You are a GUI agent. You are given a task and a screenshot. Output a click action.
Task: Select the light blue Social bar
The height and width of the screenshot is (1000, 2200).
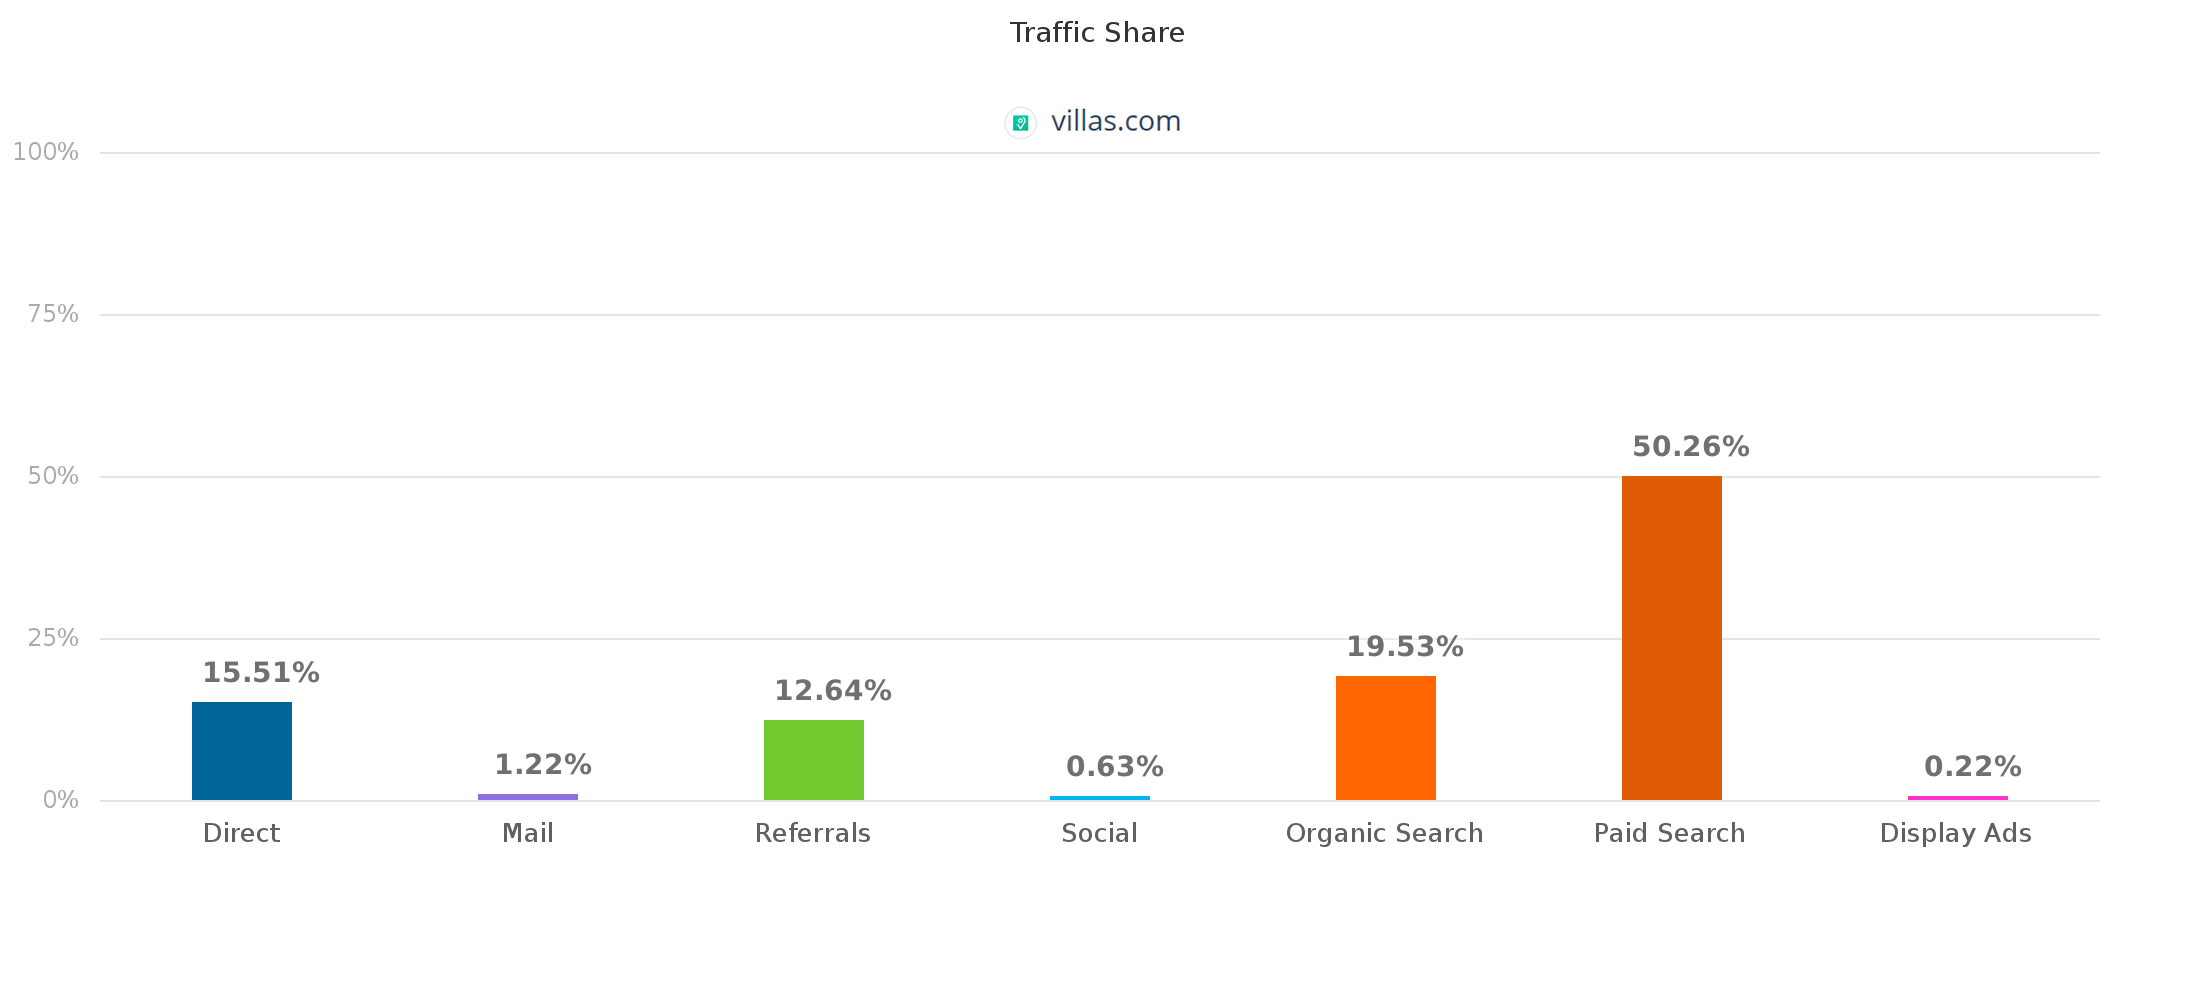1100,798
